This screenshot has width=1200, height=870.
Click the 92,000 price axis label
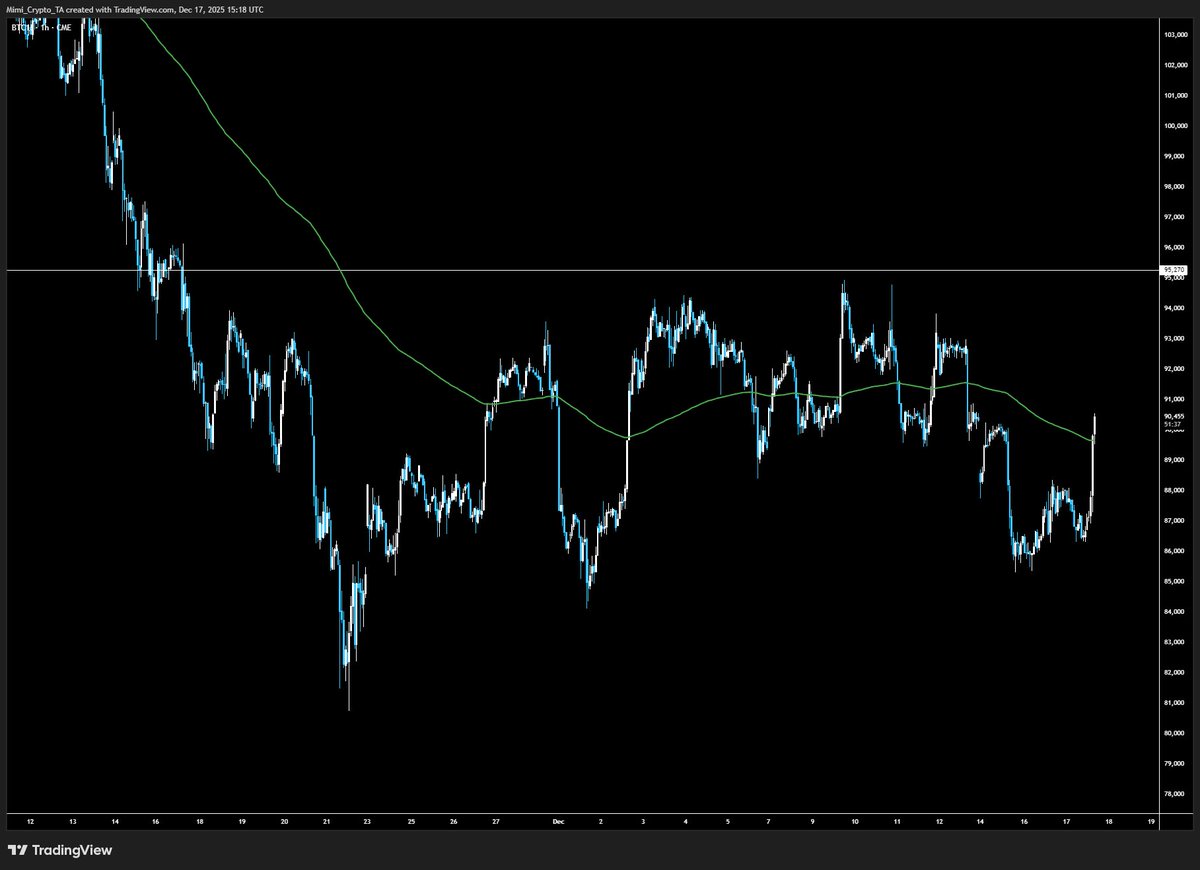tap(1174, 369)
